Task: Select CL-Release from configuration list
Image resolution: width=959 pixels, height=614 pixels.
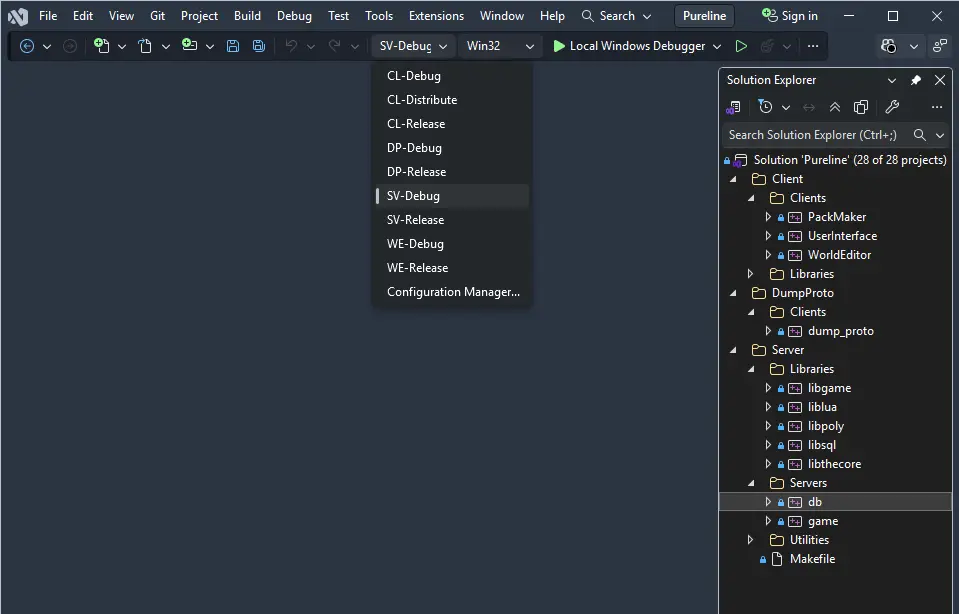Action: pos(416,124)
